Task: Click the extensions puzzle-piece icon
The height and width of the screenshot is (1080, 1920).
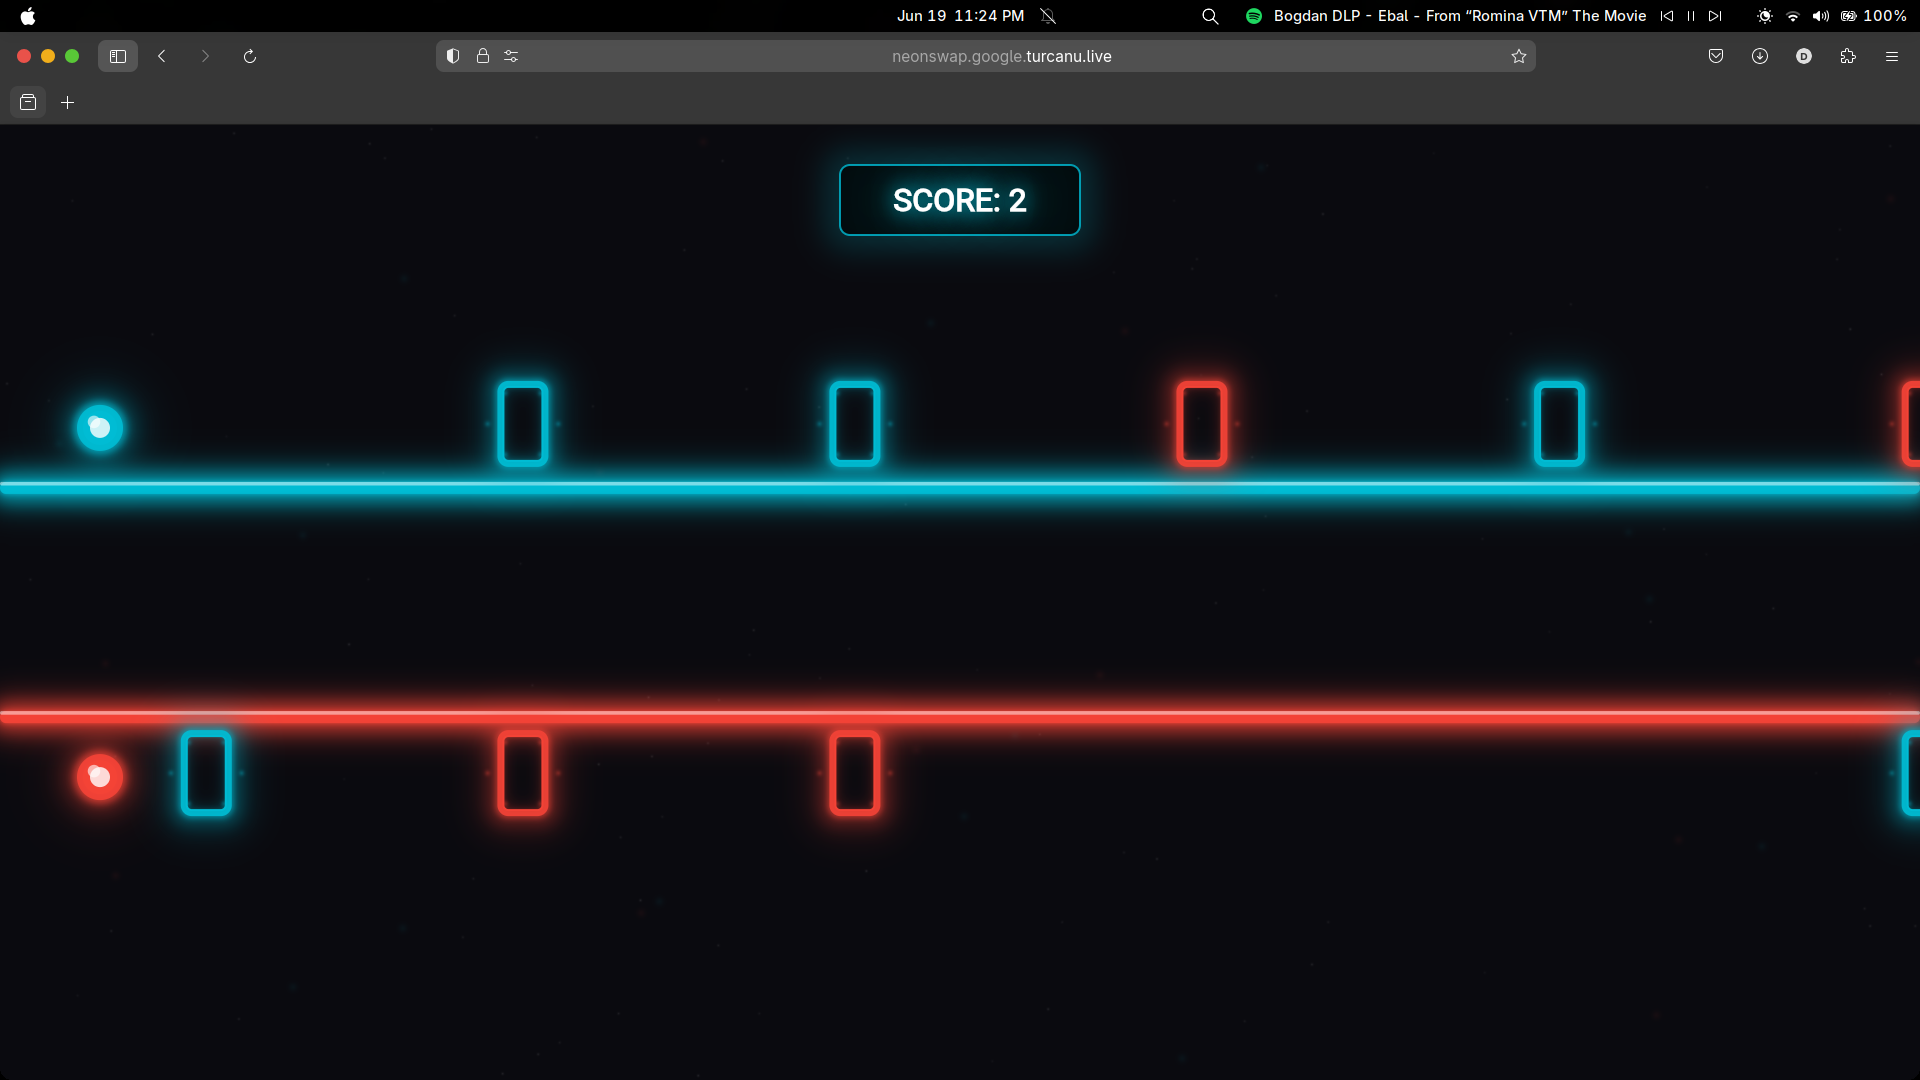Action: tap(1848, 56)
